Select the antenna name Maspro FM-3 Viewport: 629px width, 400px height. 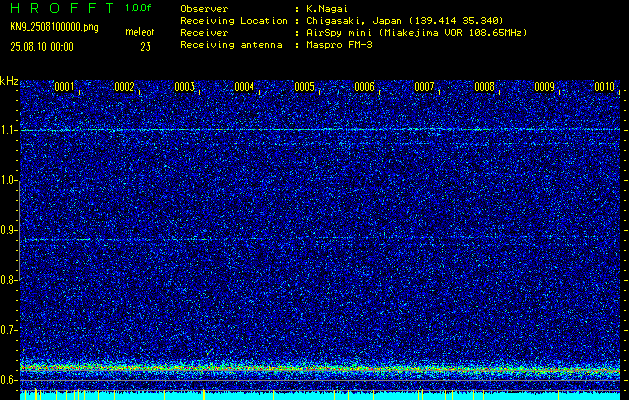point(339,45)
